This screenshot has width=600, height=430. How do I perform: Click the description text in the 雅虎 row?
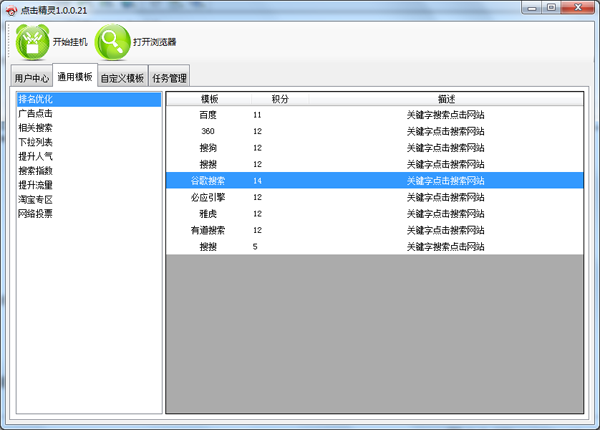445,213
